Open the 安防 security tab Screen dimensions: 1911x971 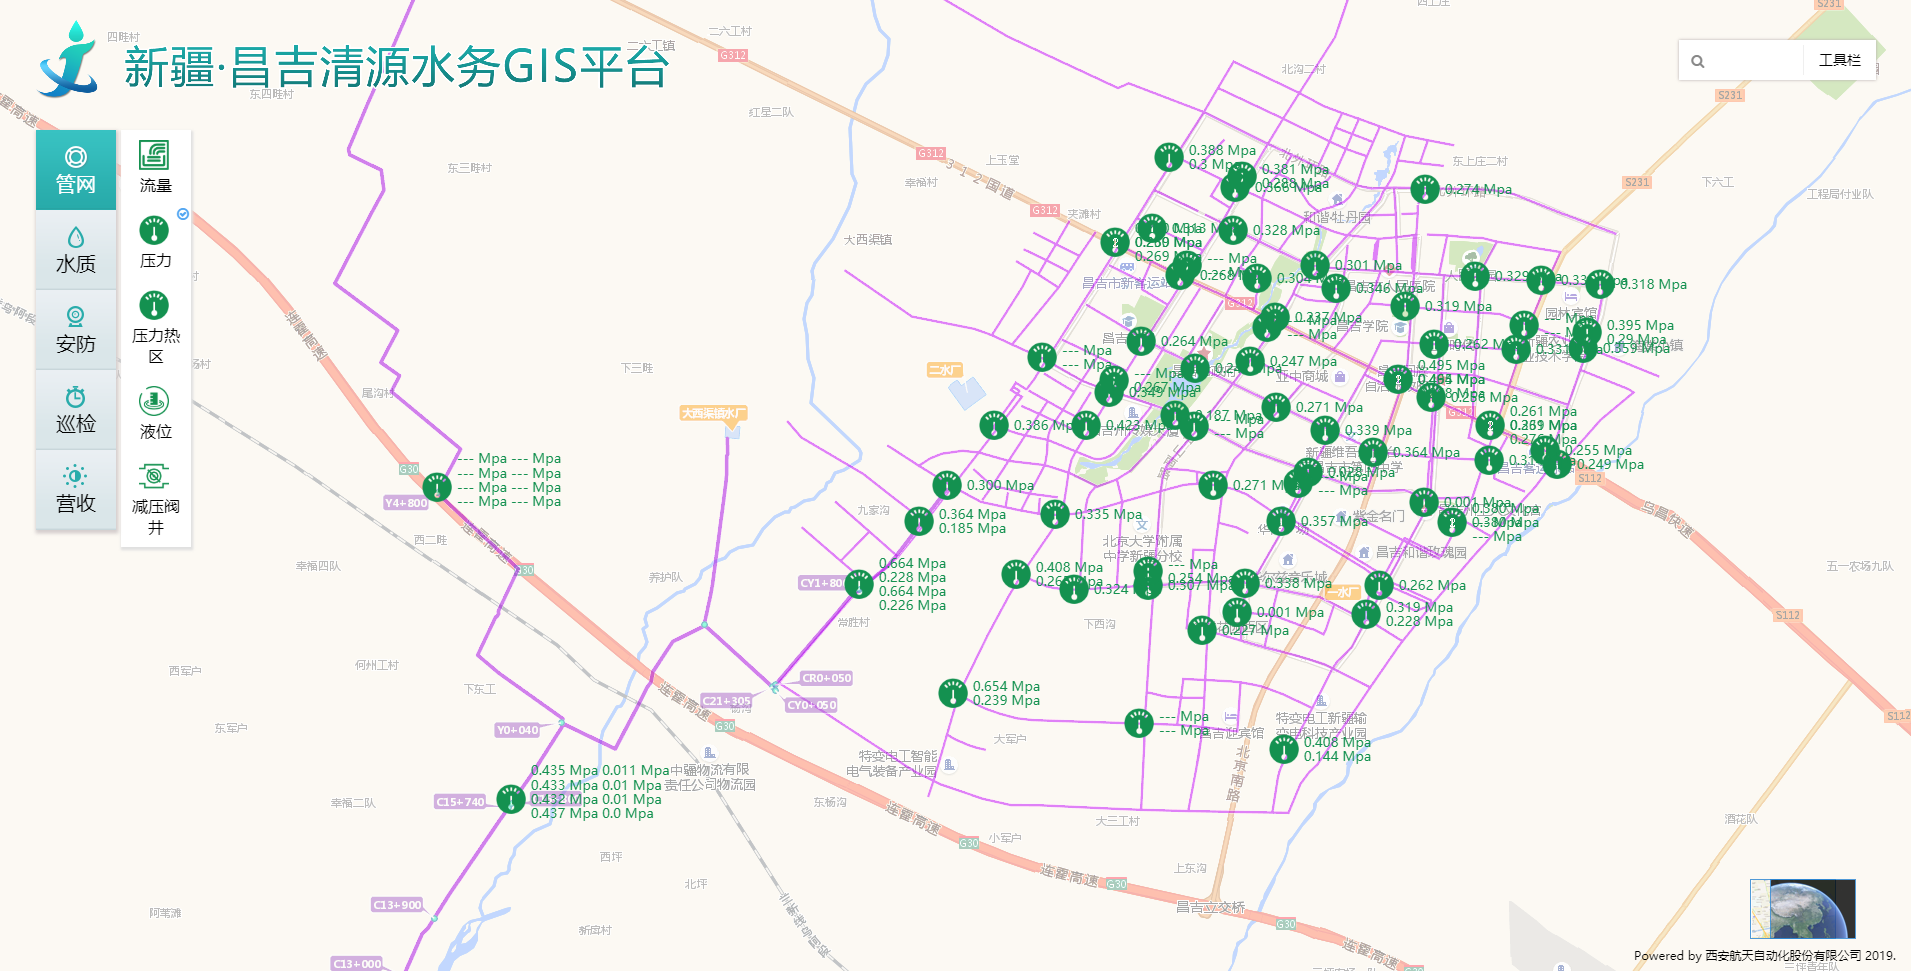pyautogui.click(x=76, y=330)
